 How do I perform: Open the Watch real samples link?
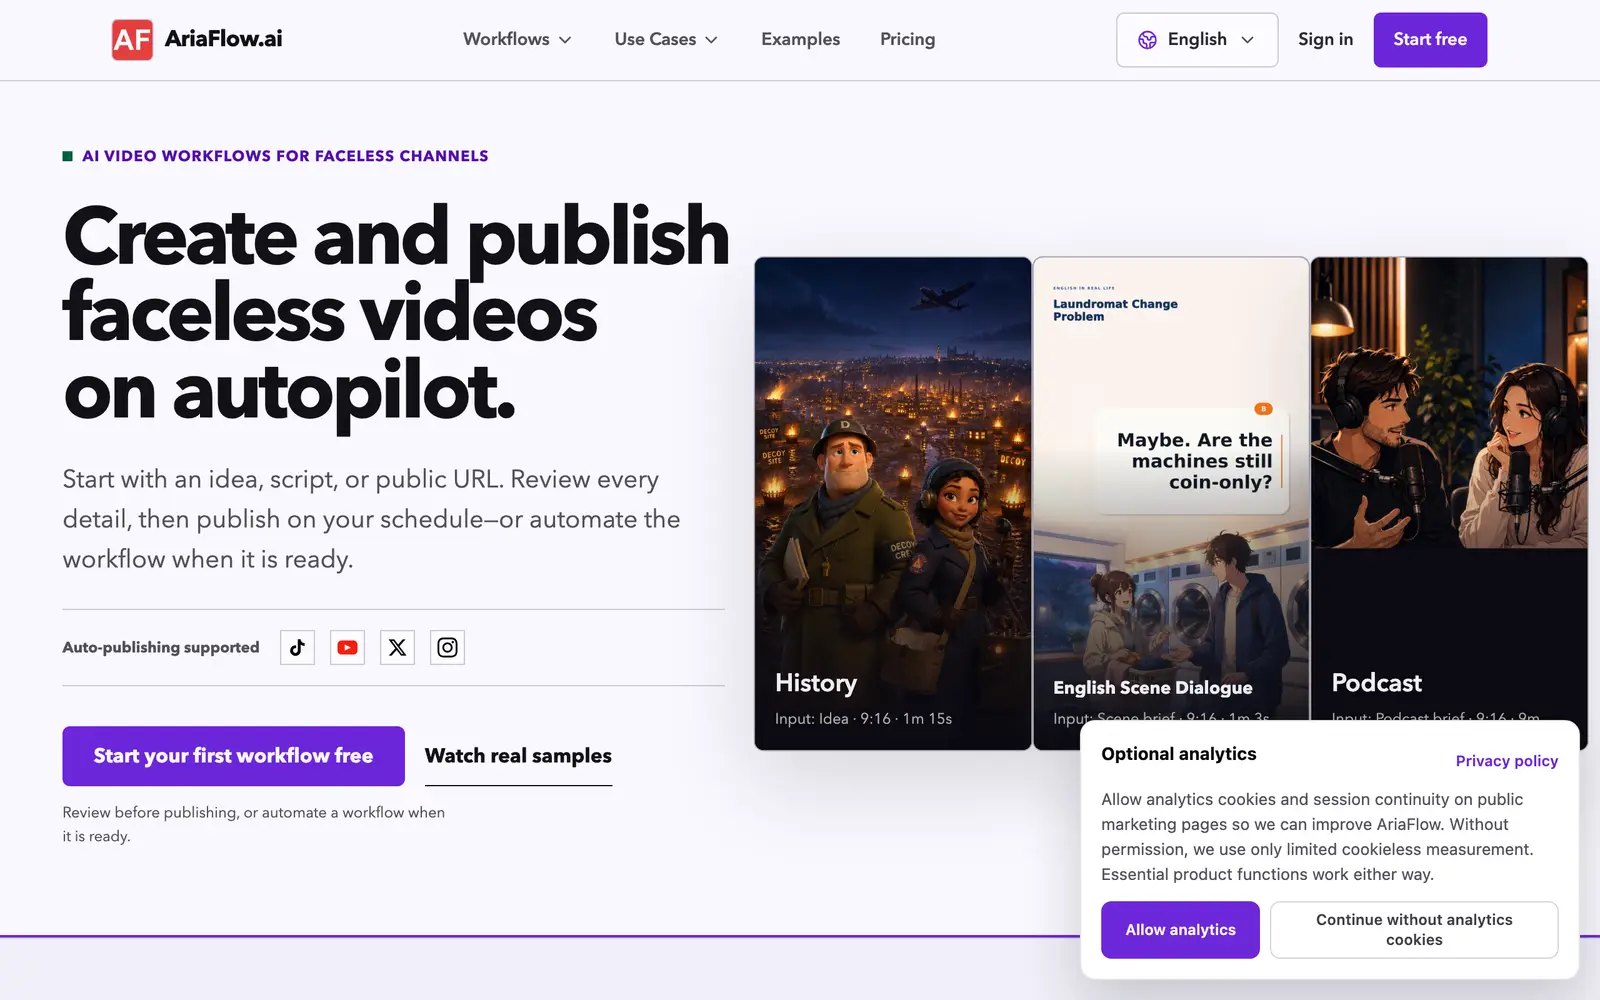click(518, 756)
